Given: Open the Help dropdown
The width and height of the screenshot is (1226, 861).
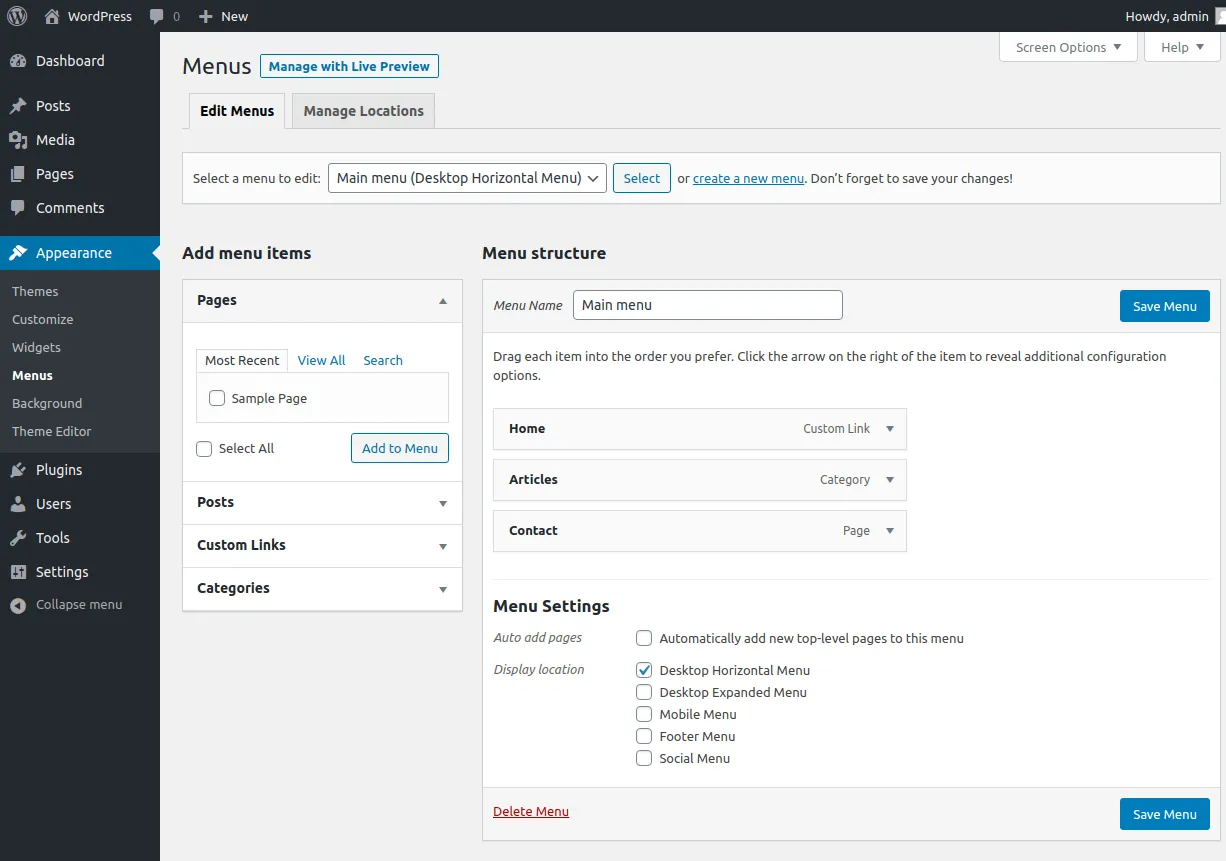Looking at the screenshot, I should pyautogui.click(x=1183, y=47).
